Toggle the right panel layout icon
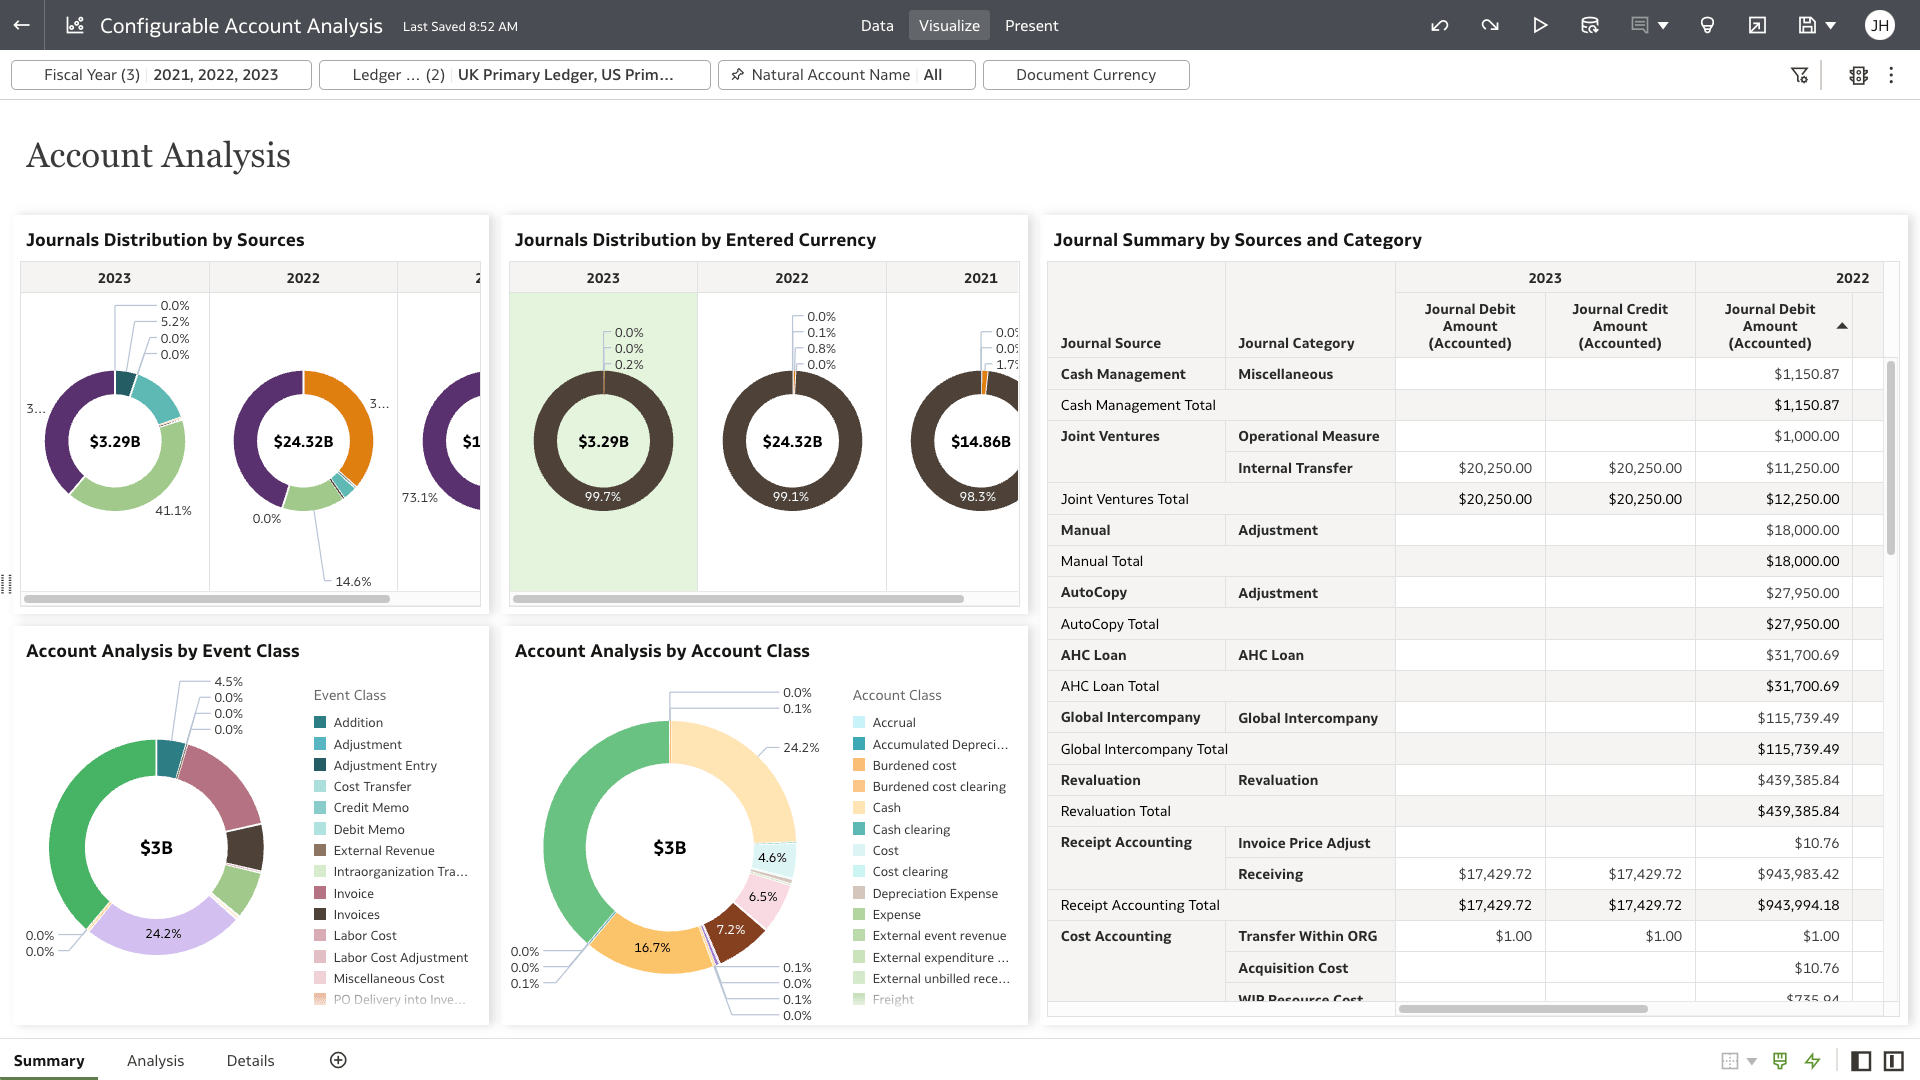Viewport: 1920px width, 1080px height. pyautogui.click(x=1895, y=1060)
